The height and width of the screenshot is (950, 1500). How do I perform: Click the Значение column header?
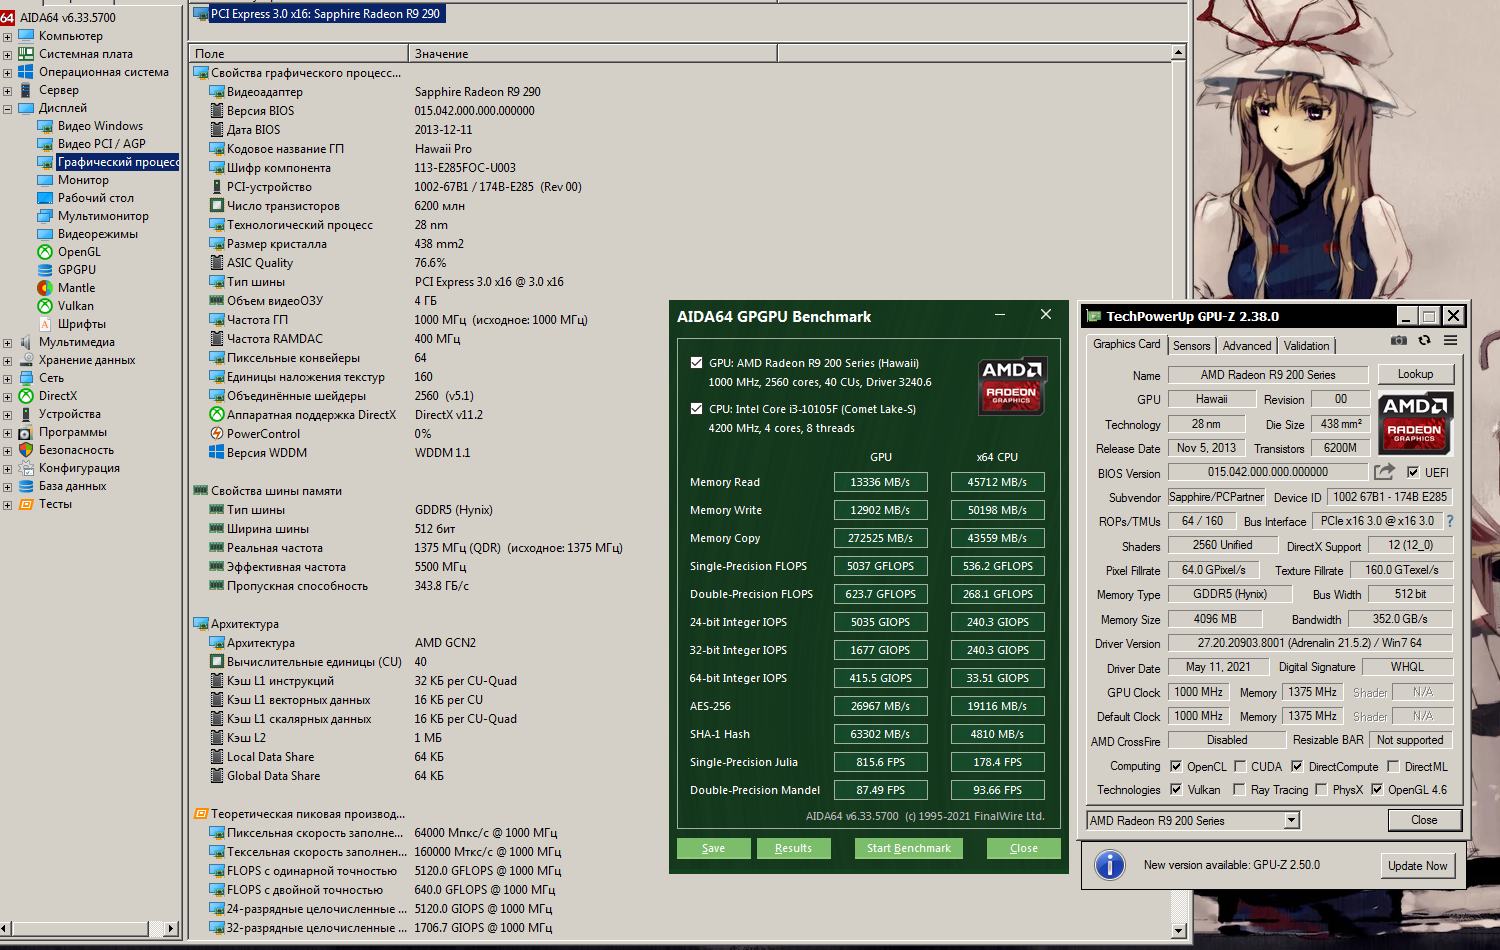tap(592, 53)
